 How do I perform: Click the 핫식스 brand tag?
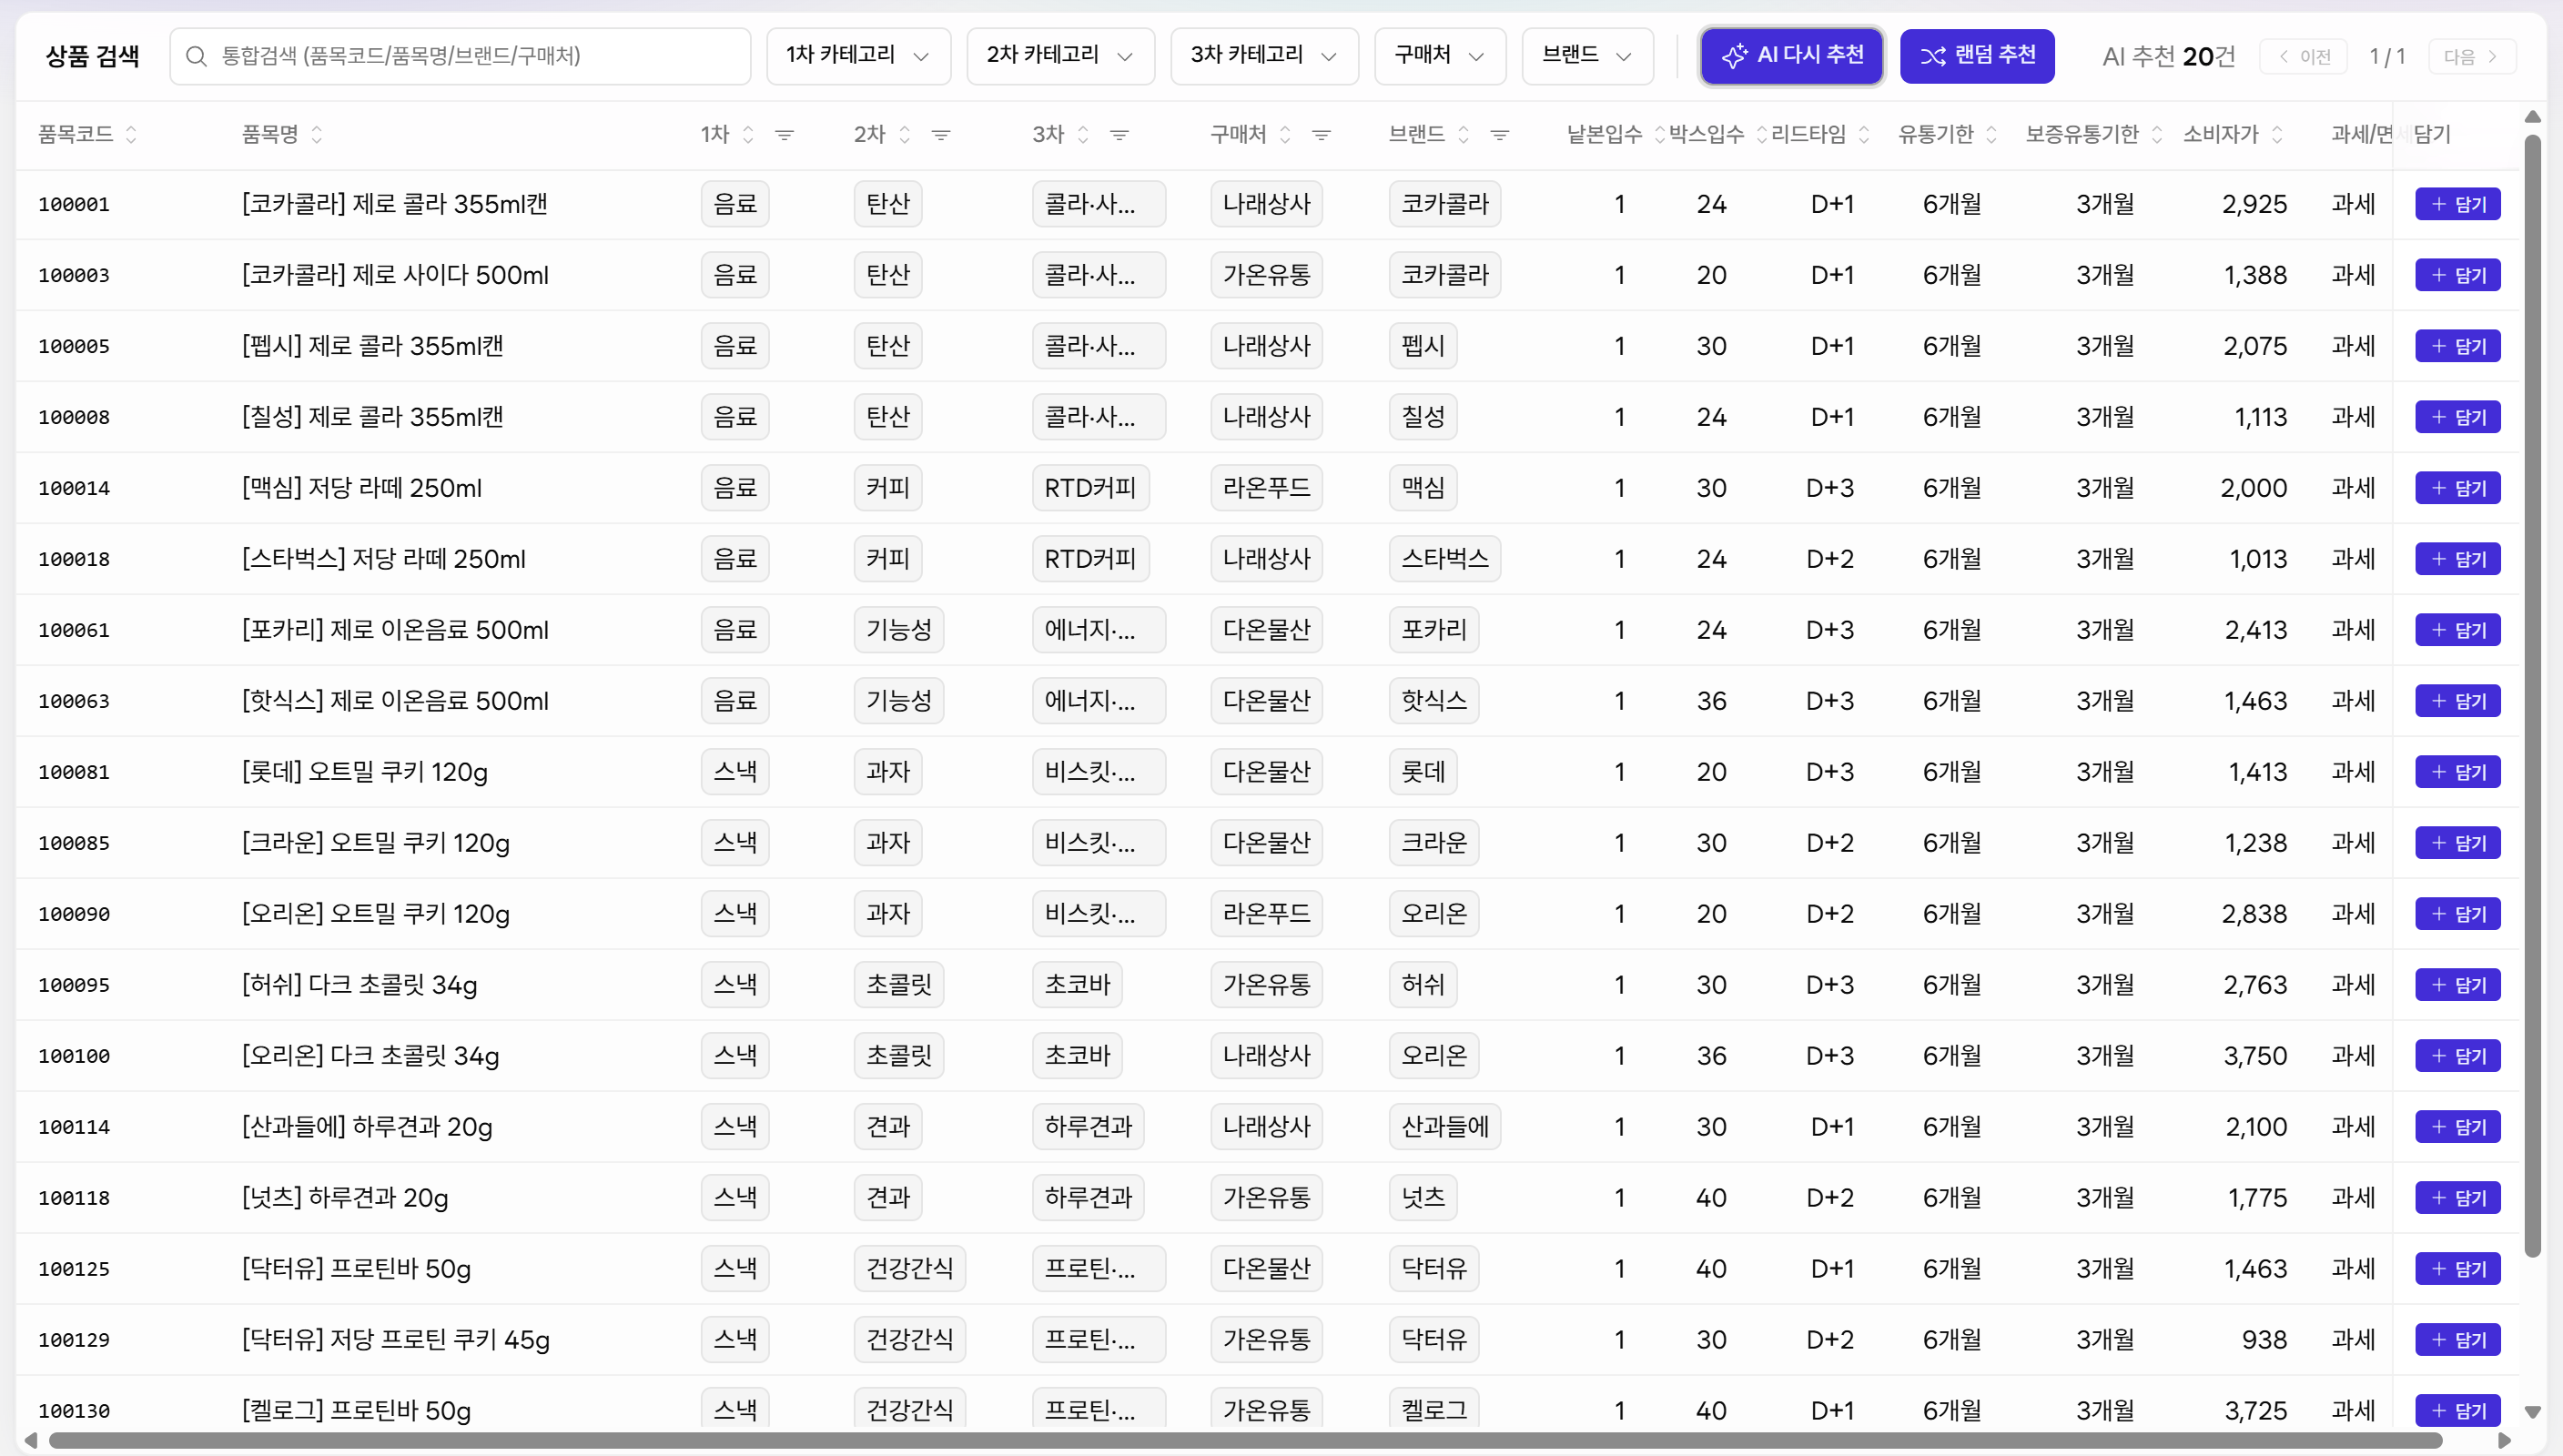click(1434, 701)
